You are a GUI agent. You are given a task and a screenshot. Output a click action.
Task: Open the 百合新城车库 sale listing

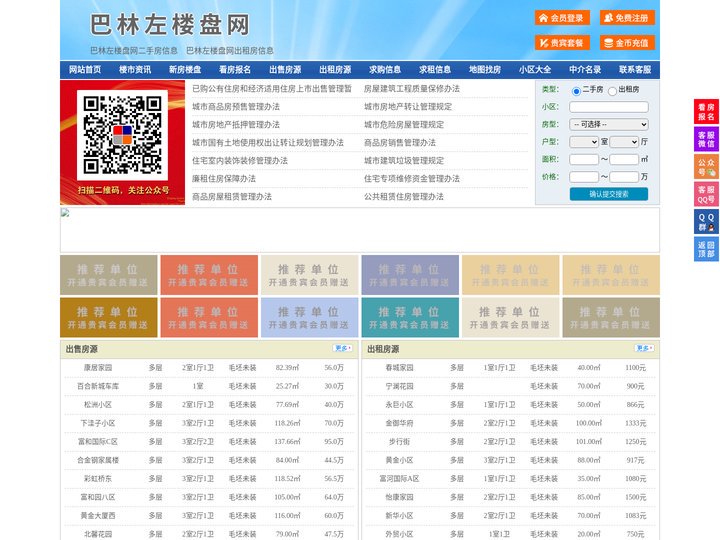click(x=98, y=386)
